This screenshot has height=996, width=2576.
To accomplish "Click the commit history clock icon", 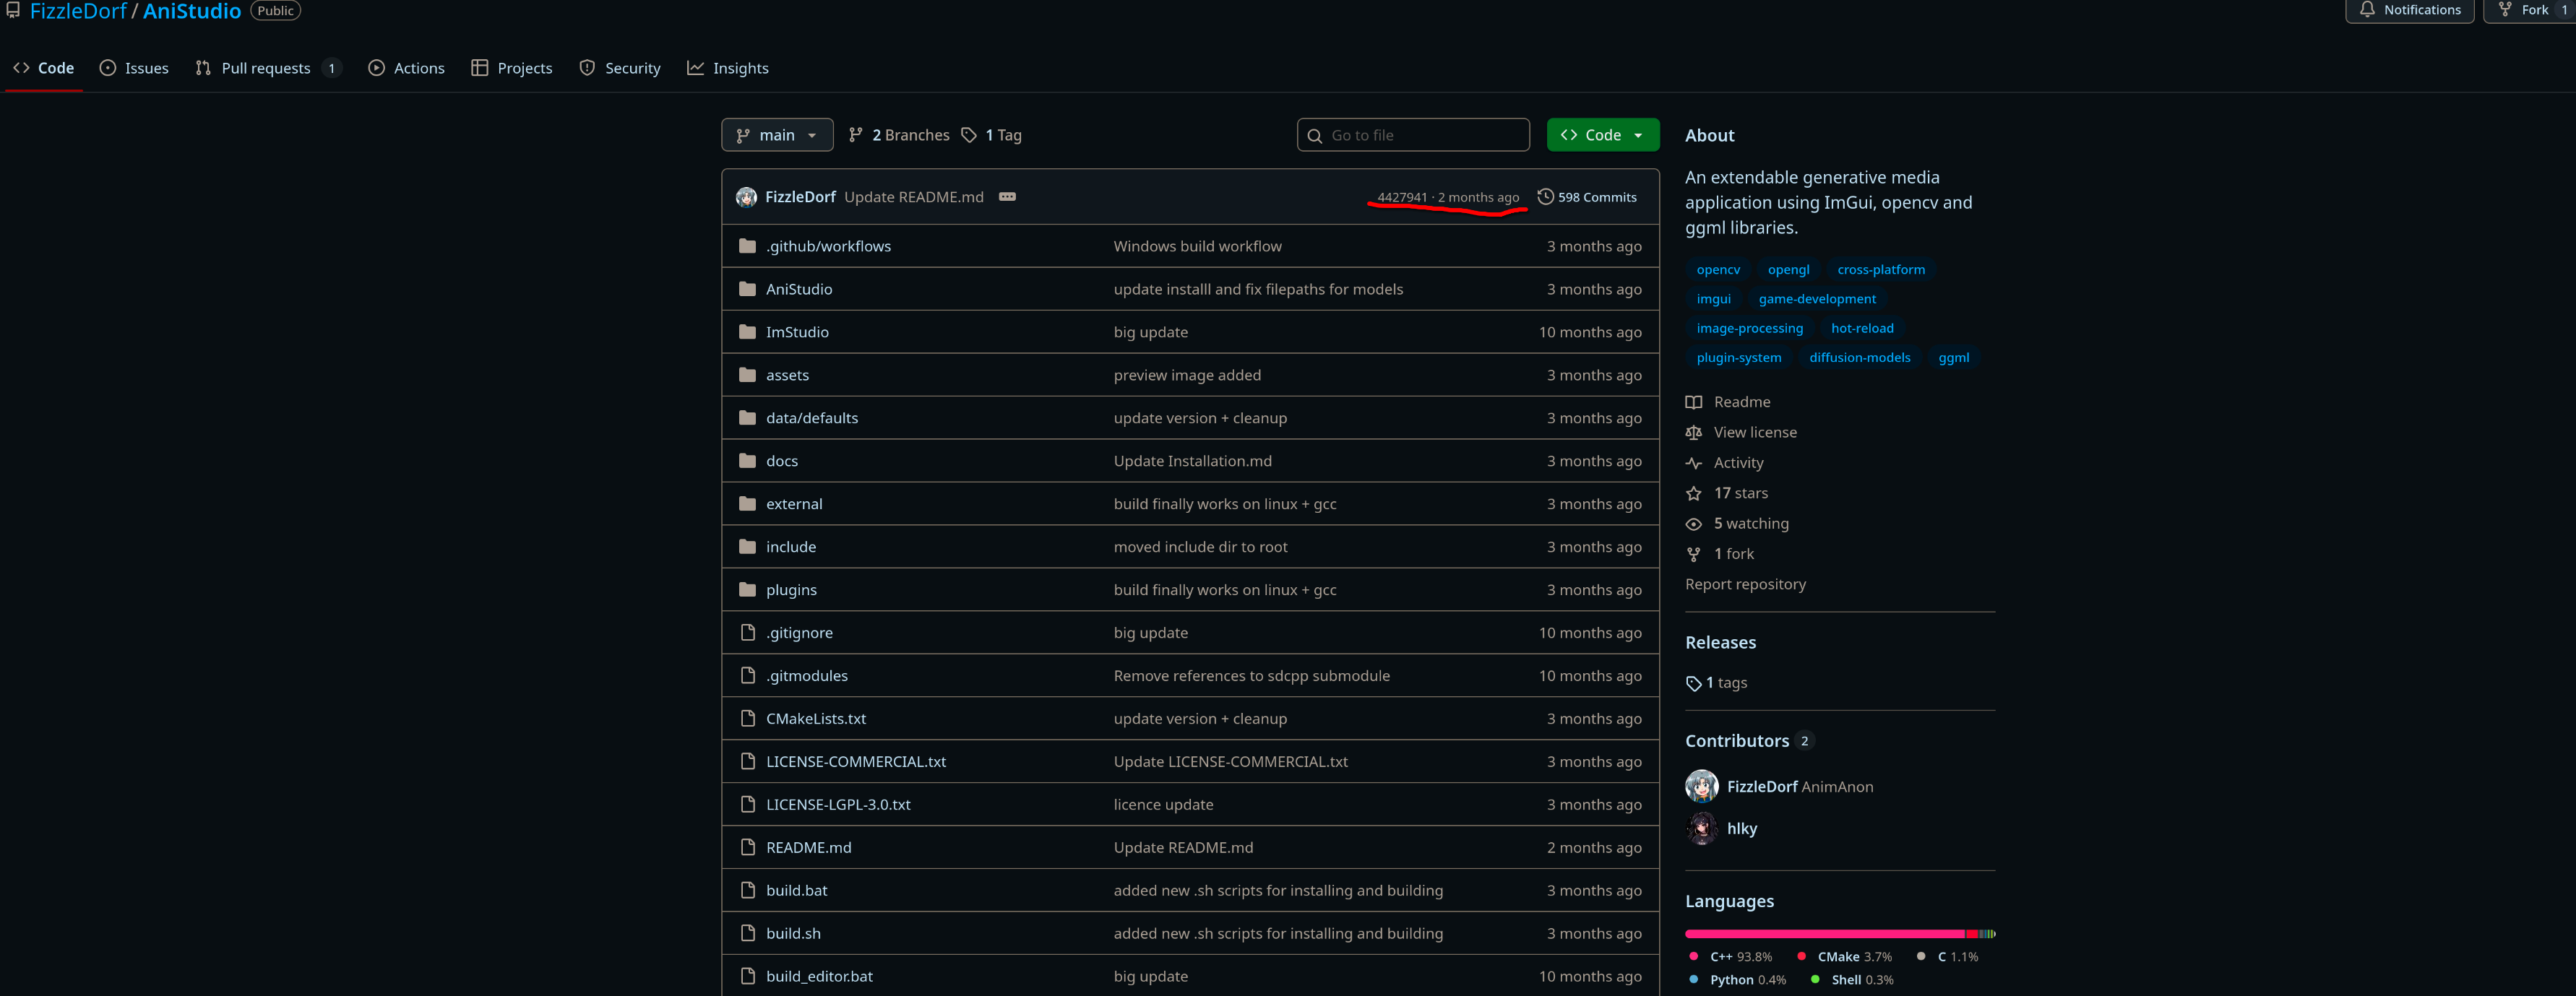I will pyautogui.click(x=1545, y=197).
